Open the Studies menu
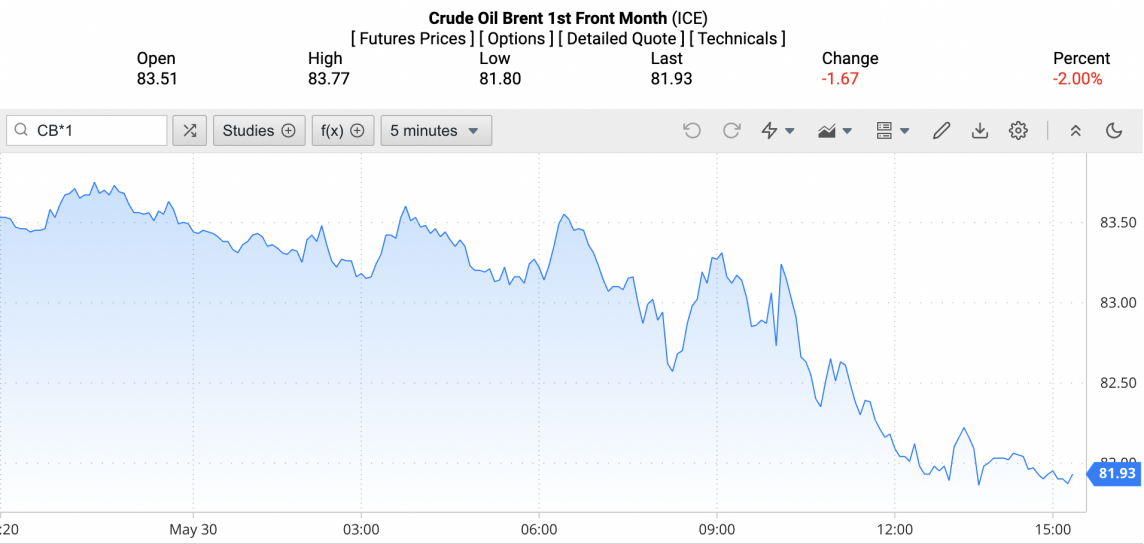This screenshot has width=1144, height=544. click(258, 131)
